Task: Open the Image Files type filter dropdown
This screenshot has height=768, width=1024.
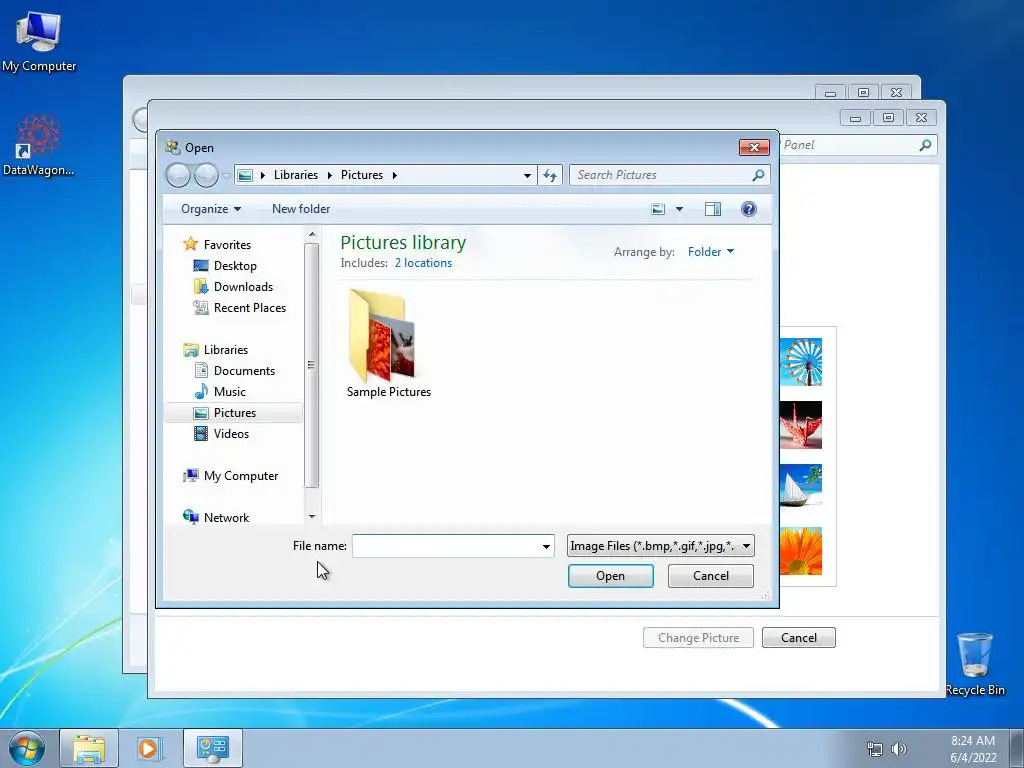Action: click(660, 546)
